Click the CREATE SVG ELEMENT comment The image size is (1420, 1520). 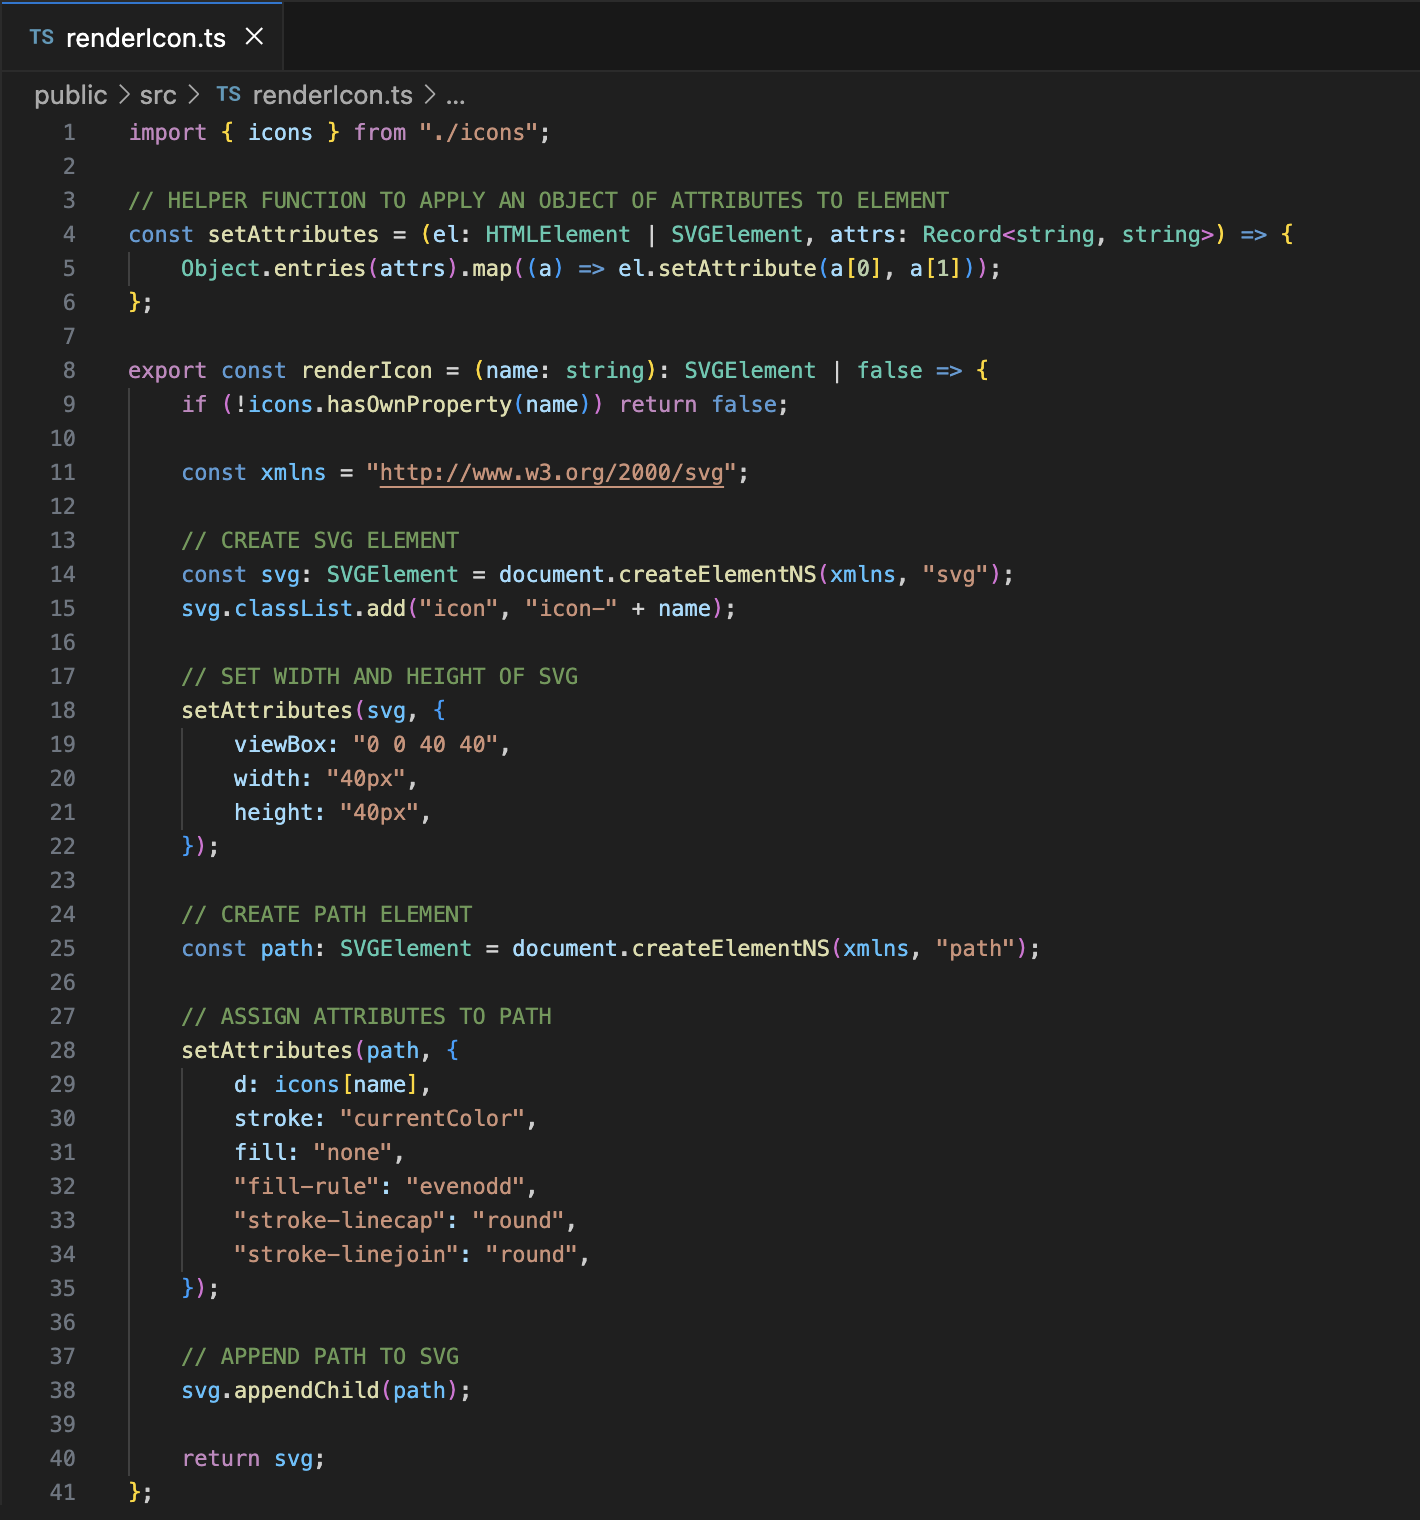click(320, 540)
